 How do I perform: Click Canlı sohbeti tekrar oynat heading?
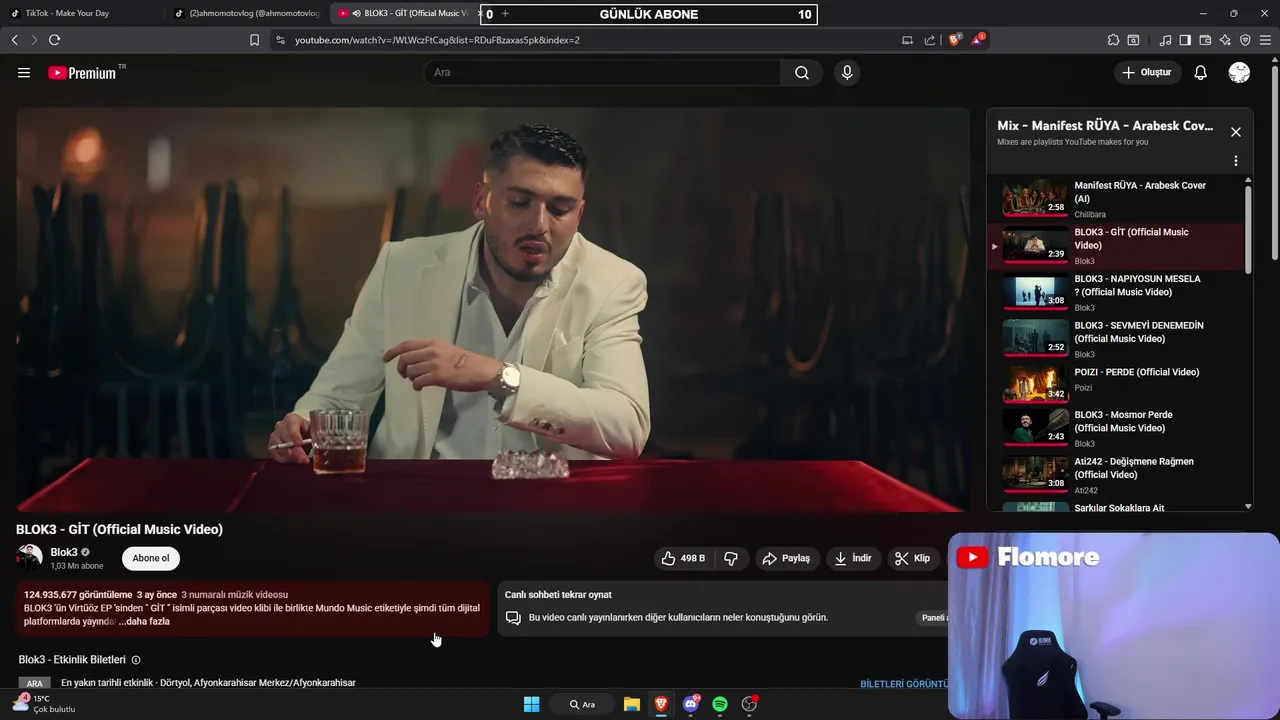(558, 595)
